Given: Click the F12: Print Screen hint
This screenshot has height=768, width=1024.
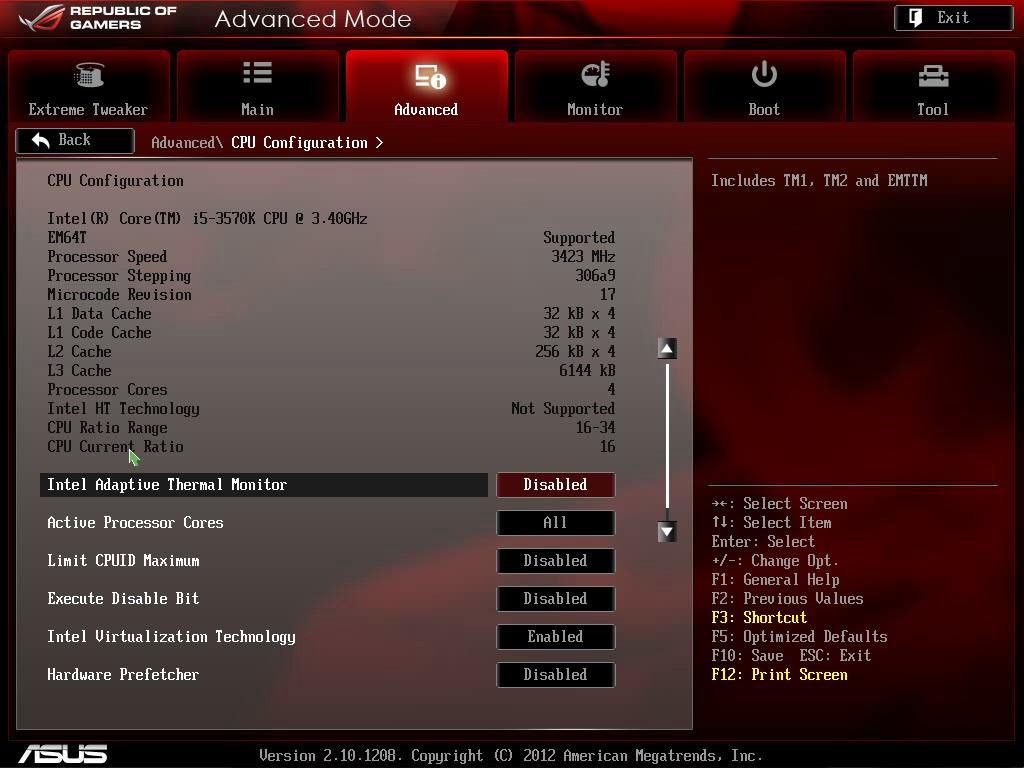Looking at the screenshot, I should coord(779,675).
